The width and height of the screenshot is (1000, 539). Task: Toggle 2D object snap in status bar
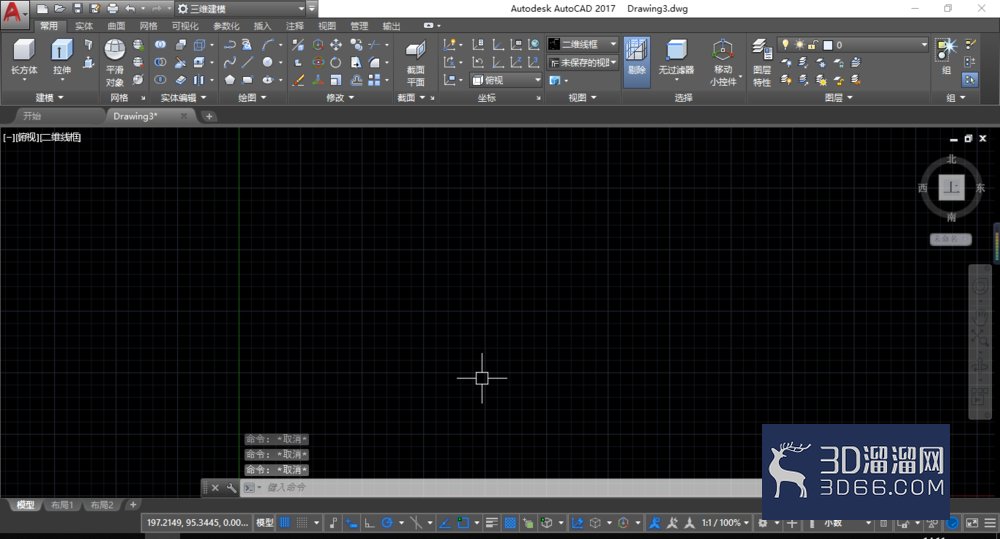(x=463, y=522)
